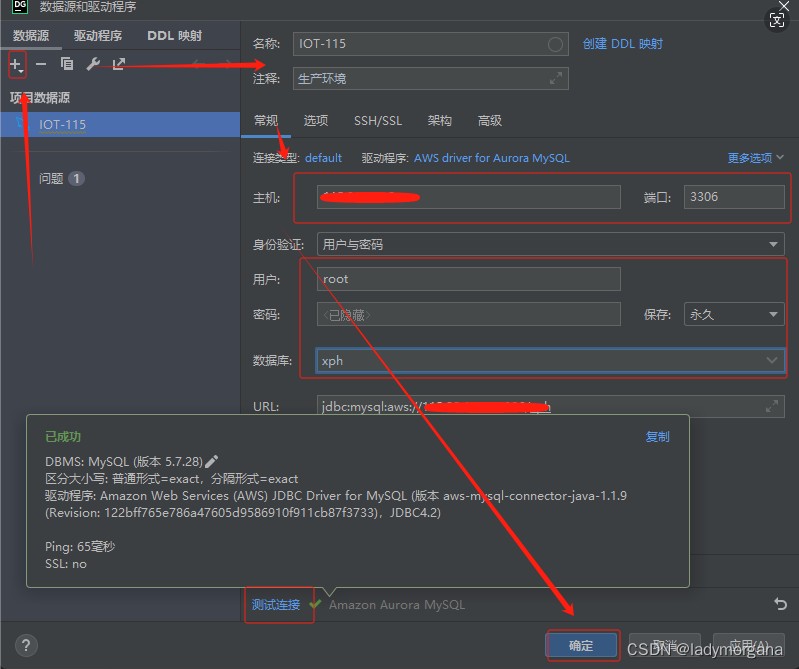This screenshot has width=799, height=669.
Task: Expand 更多选项 dropdown
Action: [756, 158]
